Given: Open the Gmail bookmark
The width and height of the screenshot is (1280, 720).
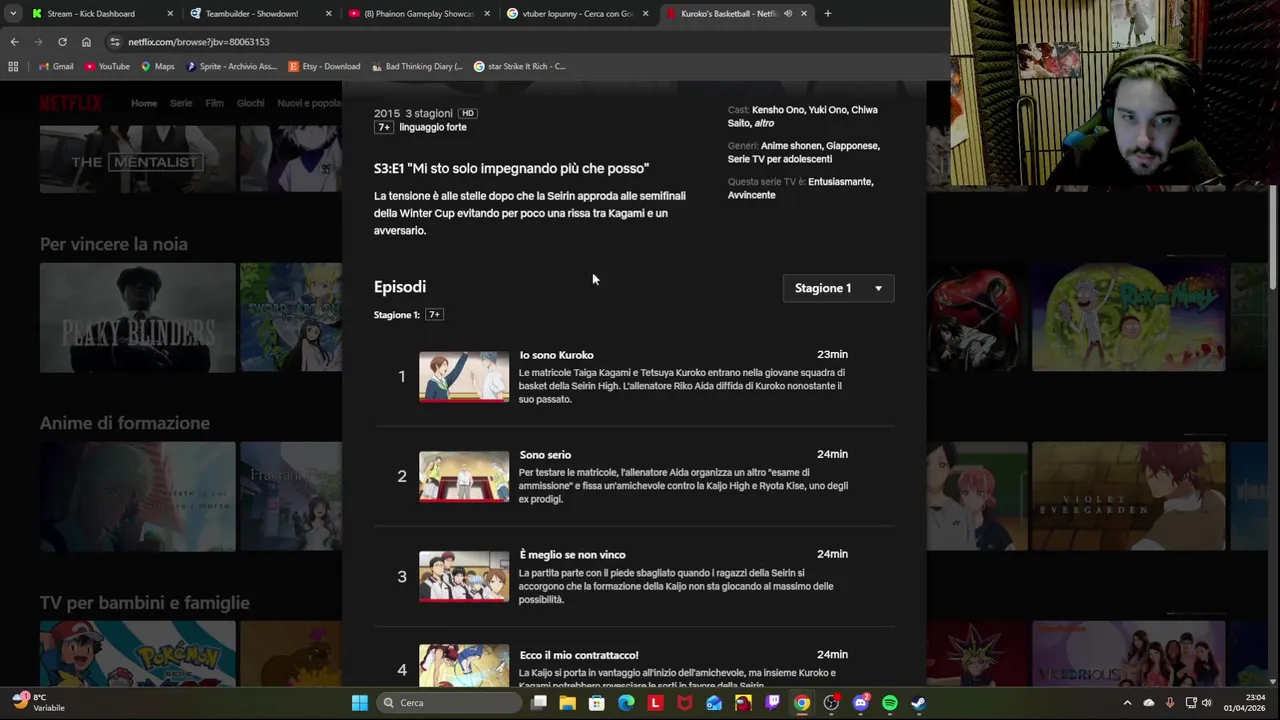Looking at the screenshot, I should (x=56, y=66).
